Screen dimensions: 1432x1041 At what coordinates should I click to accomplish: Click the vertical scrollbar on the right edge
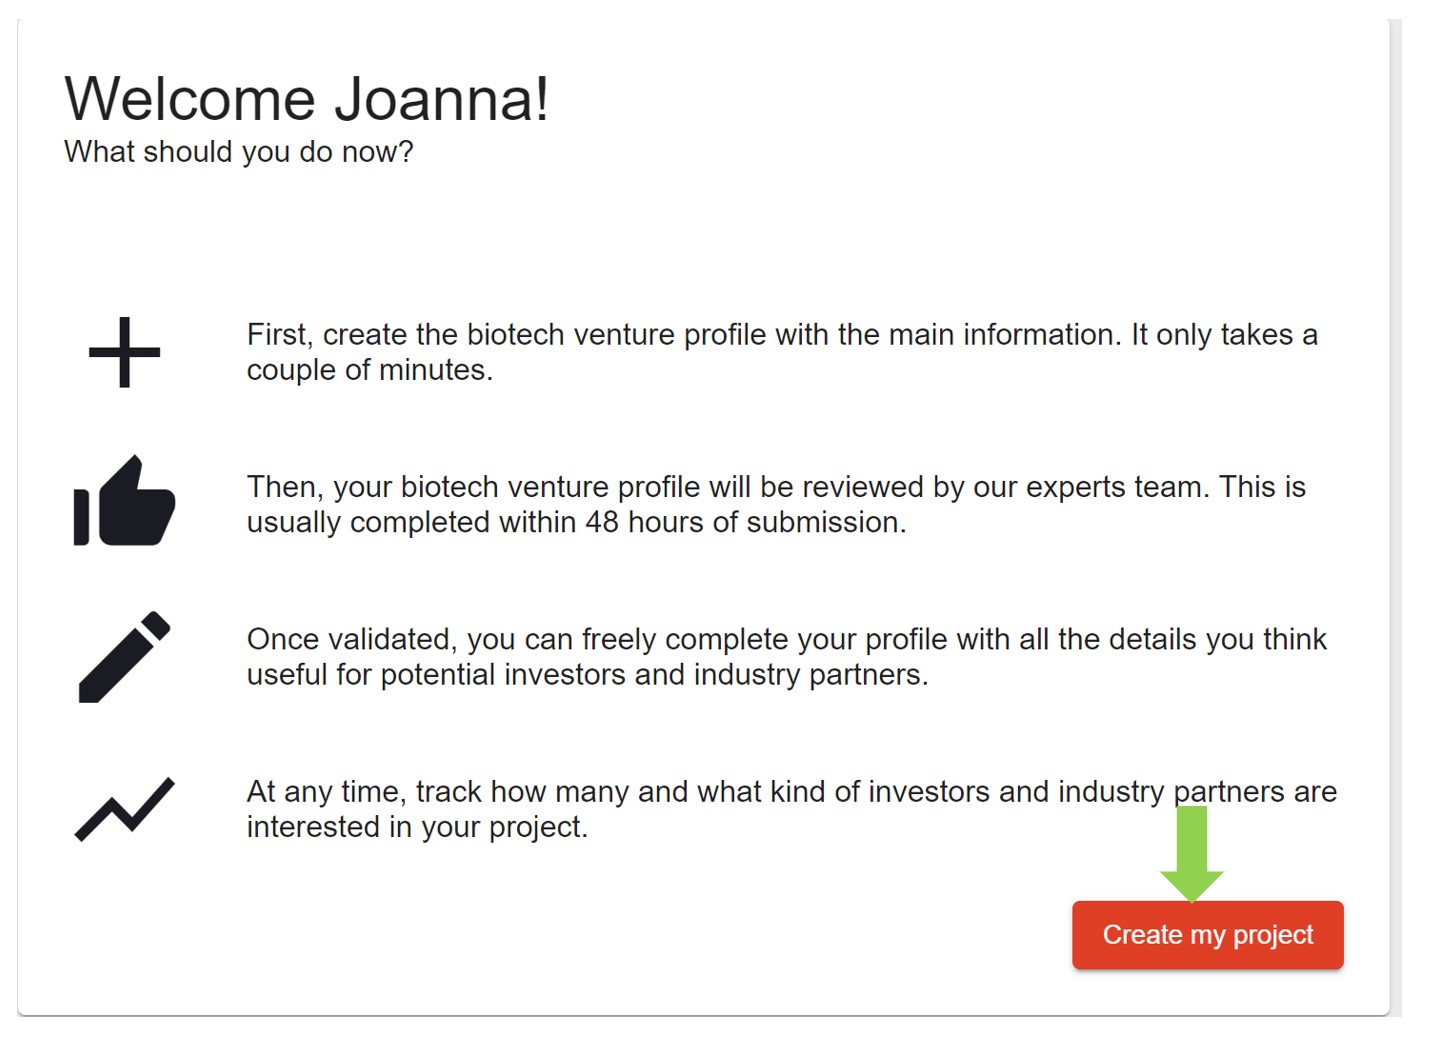pyautogui.click(x=1396, y=500)
